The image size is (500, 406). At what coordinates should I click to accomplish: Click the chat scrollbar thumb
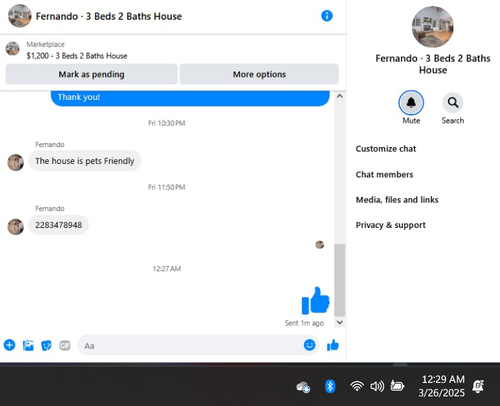tap(340, 280)
